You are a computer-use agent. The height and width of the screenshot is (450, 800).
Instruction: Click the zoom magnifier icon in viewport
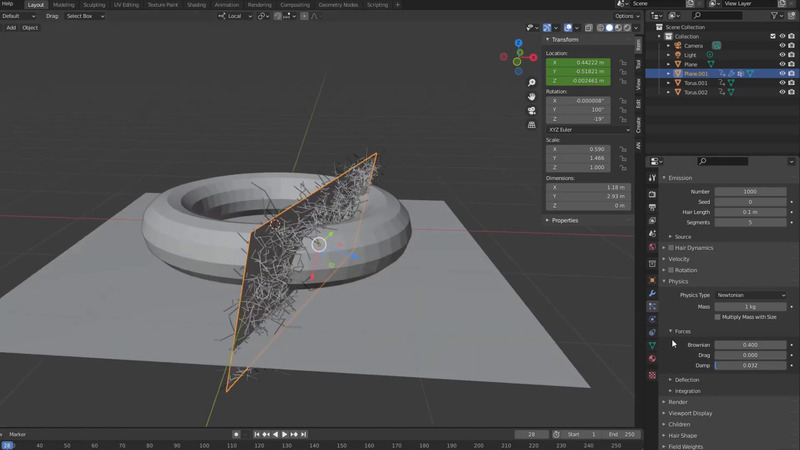[x=531, y=83]
